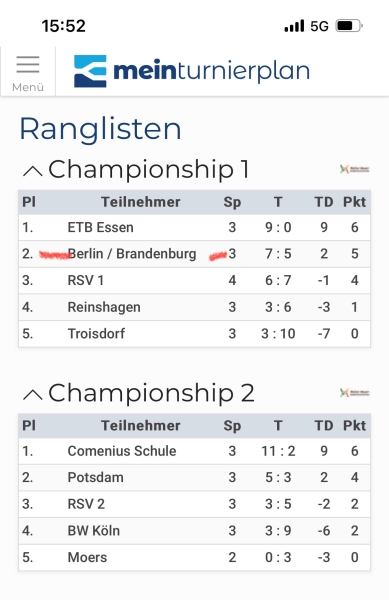Tap the meinturnierplan logo

pos(191,71)
